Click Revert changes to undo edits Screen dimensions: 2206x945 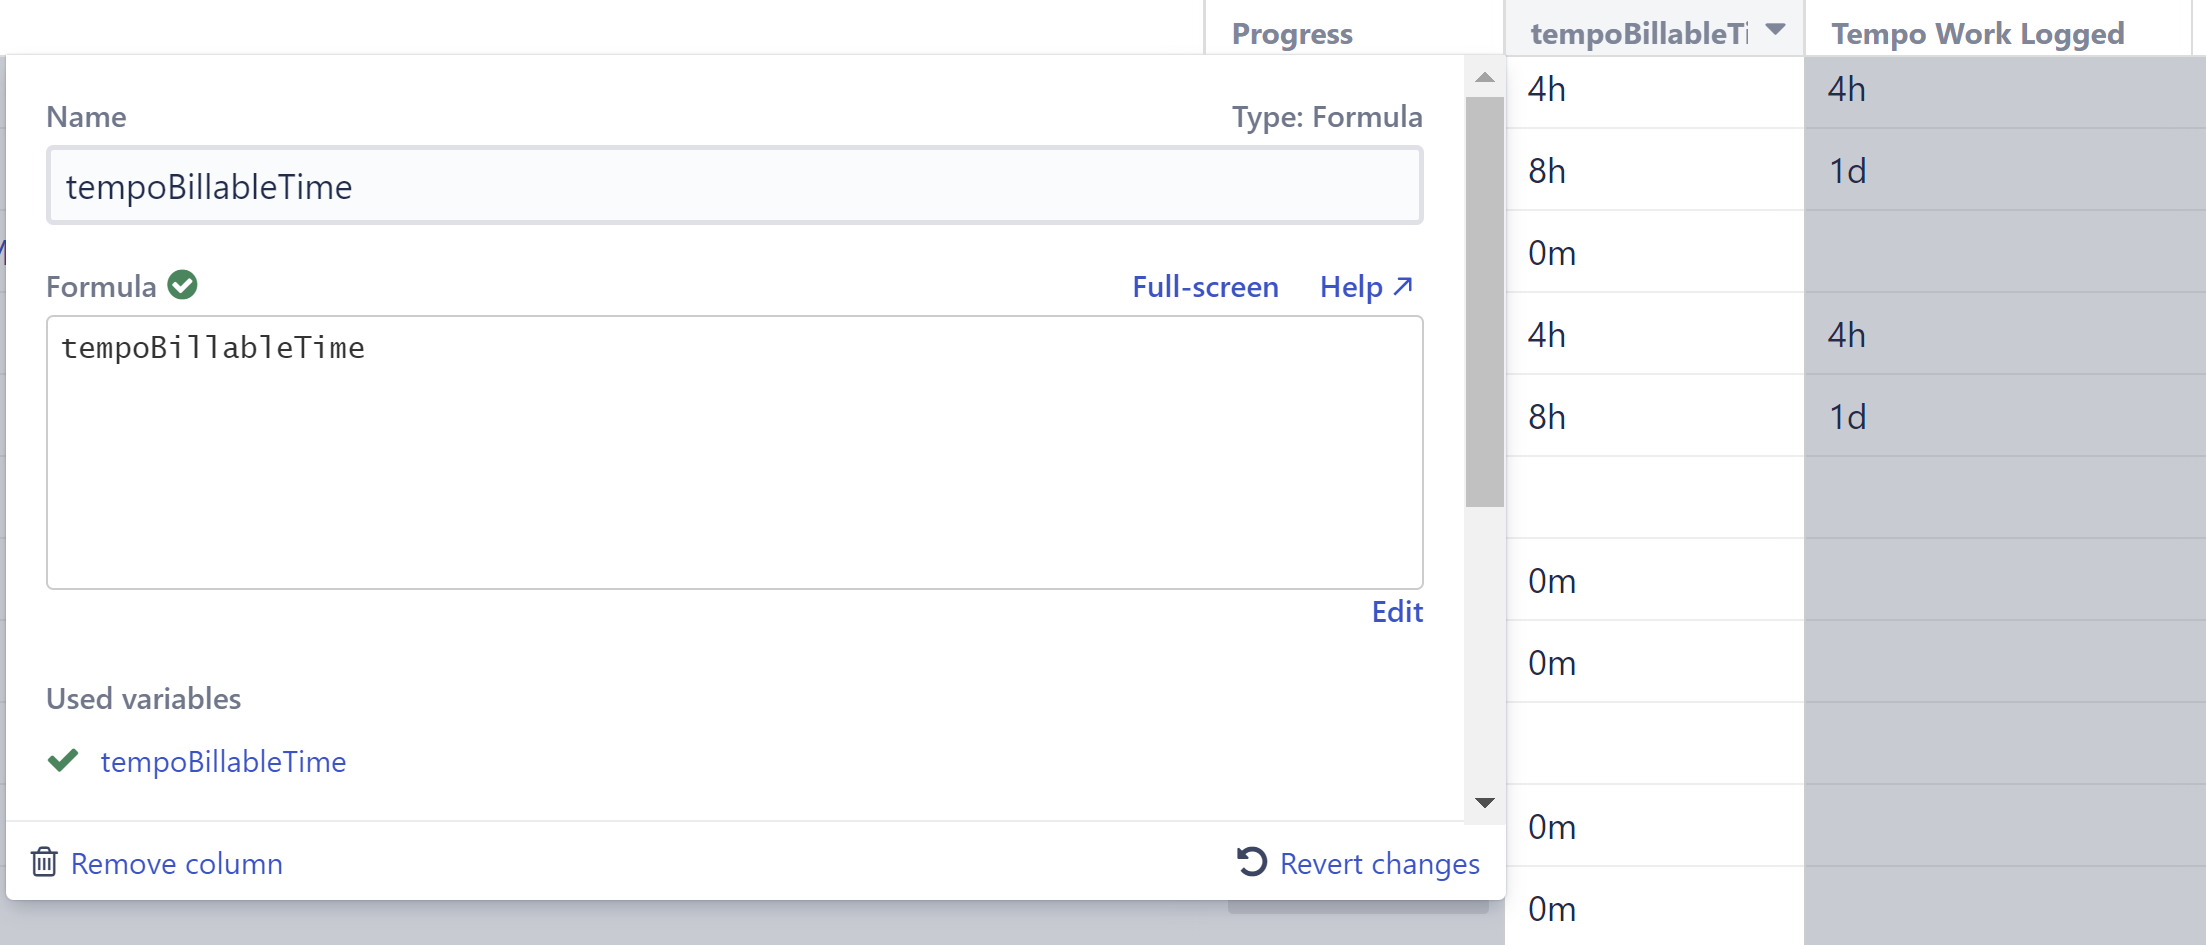point(1380,863)
